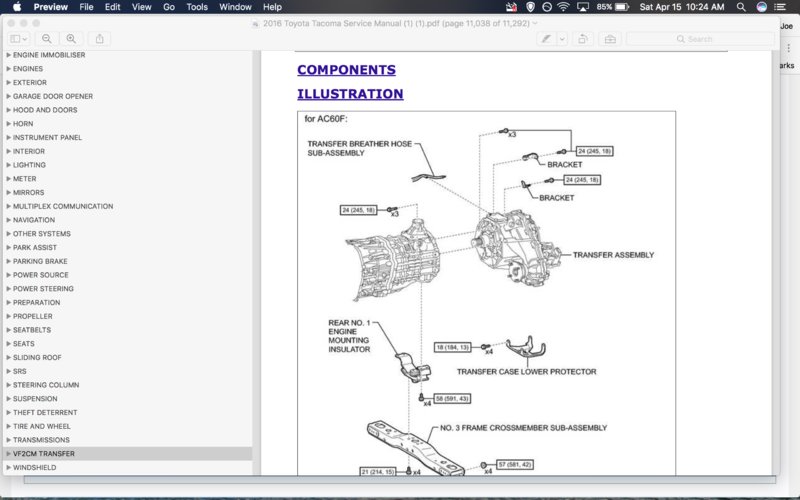Select INTERIOR in the outline

coord(29,151)
